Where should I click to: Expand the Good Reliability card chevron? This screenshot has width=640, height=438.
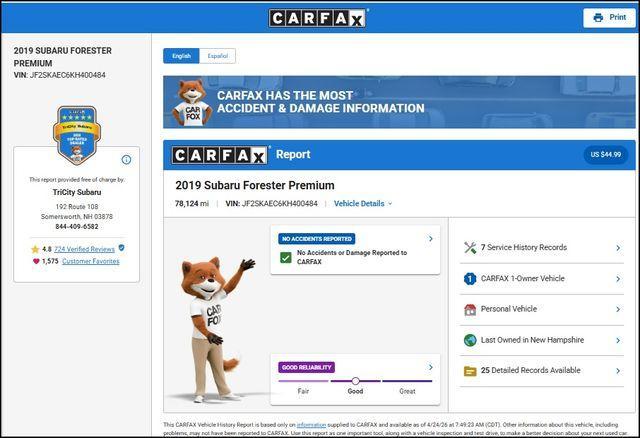[431, 367]
